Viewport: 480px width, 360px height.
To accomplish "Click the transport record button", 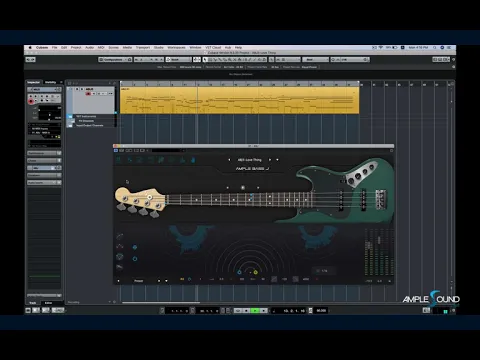I will [x=263, y=311].
